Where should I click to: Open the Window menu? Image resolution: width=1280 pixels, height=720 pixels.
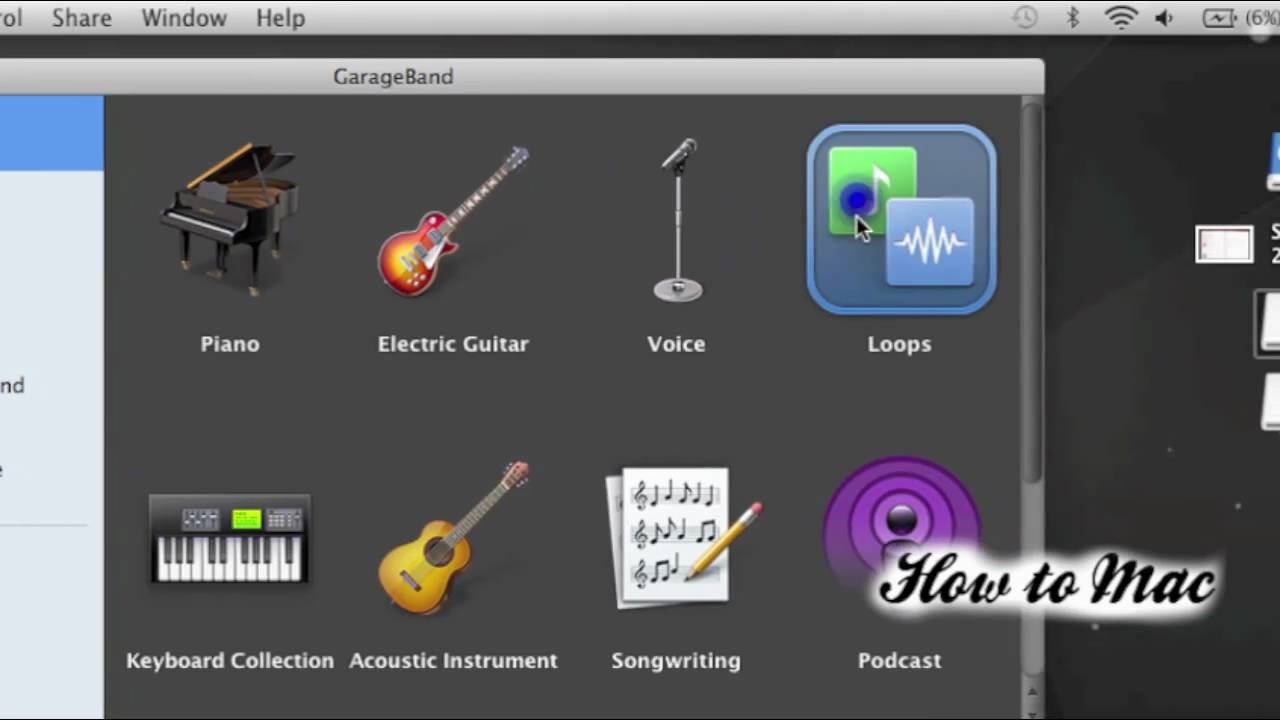(x=184, y=18)
